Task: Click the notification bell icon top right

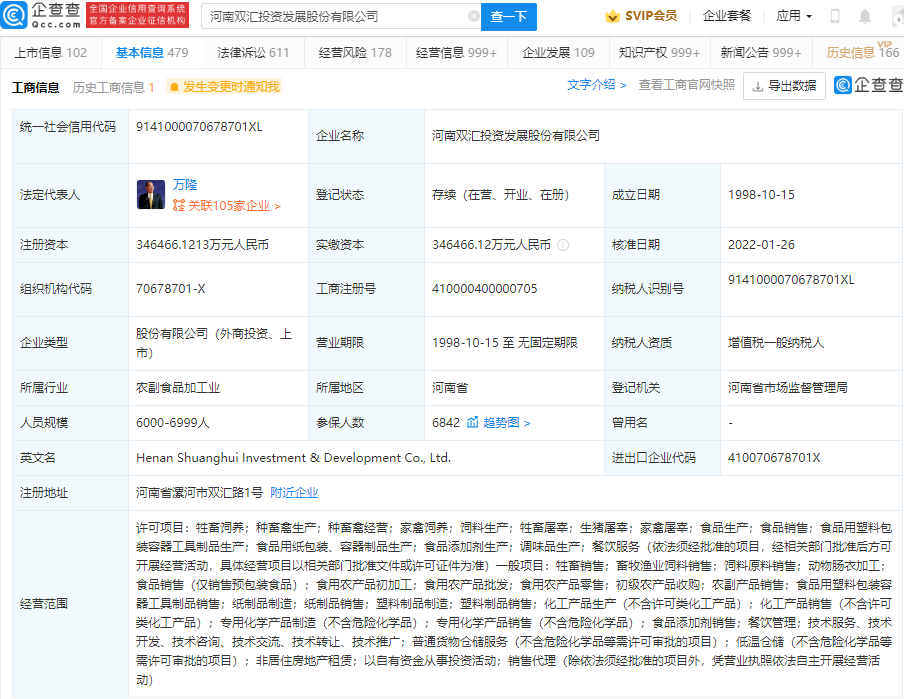Action: click(x=863, y=17)
